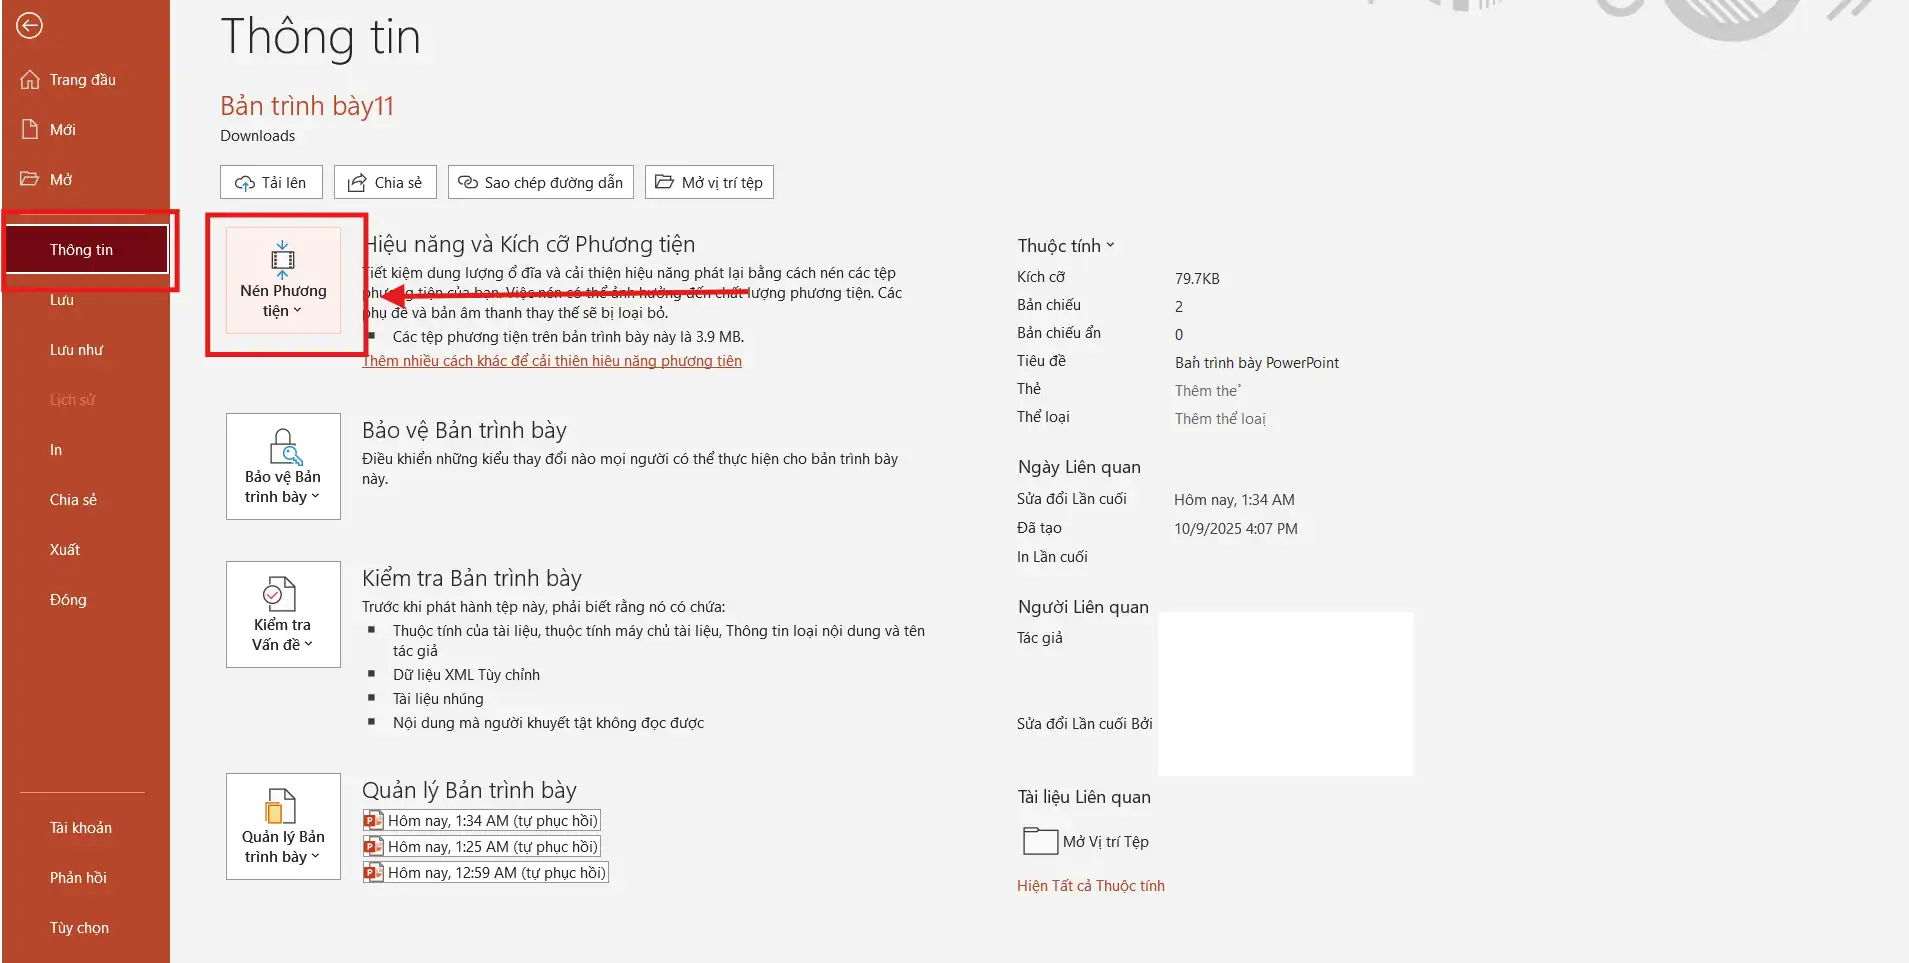1909x963 pixels.
Task: Open autorecover version from 12:59 AM
Action: [x=486, y=873]
